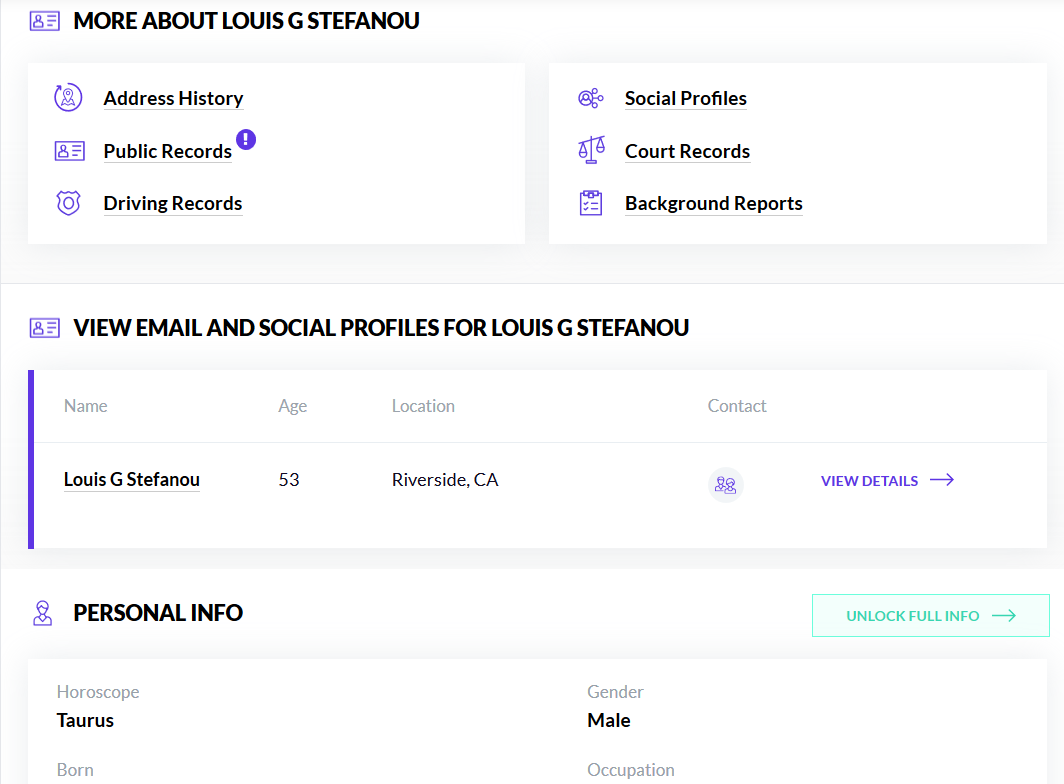The image size is (1064, 784).
Task: Open the Public Records page
Action: [167, 151]
